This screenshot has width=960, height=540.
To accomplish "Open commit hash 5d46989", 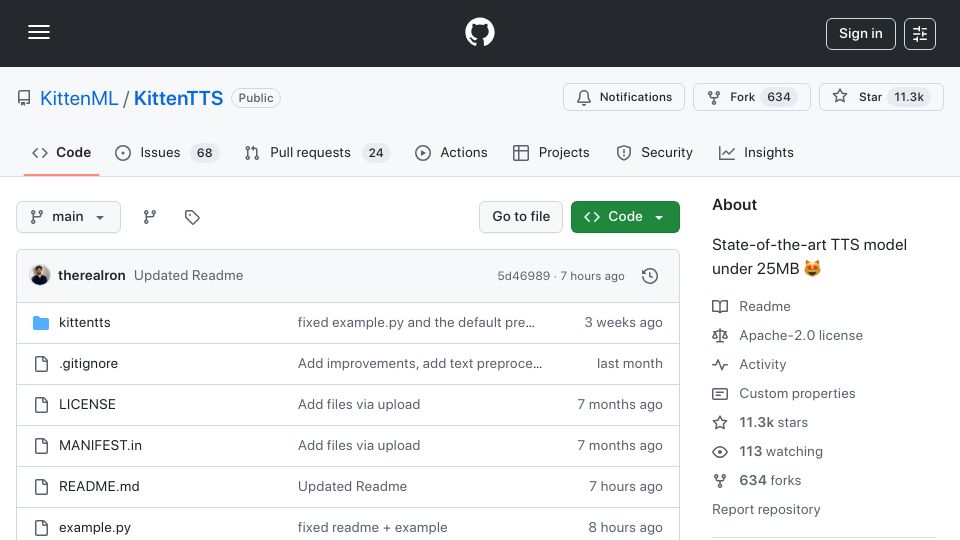I will 523,276.
